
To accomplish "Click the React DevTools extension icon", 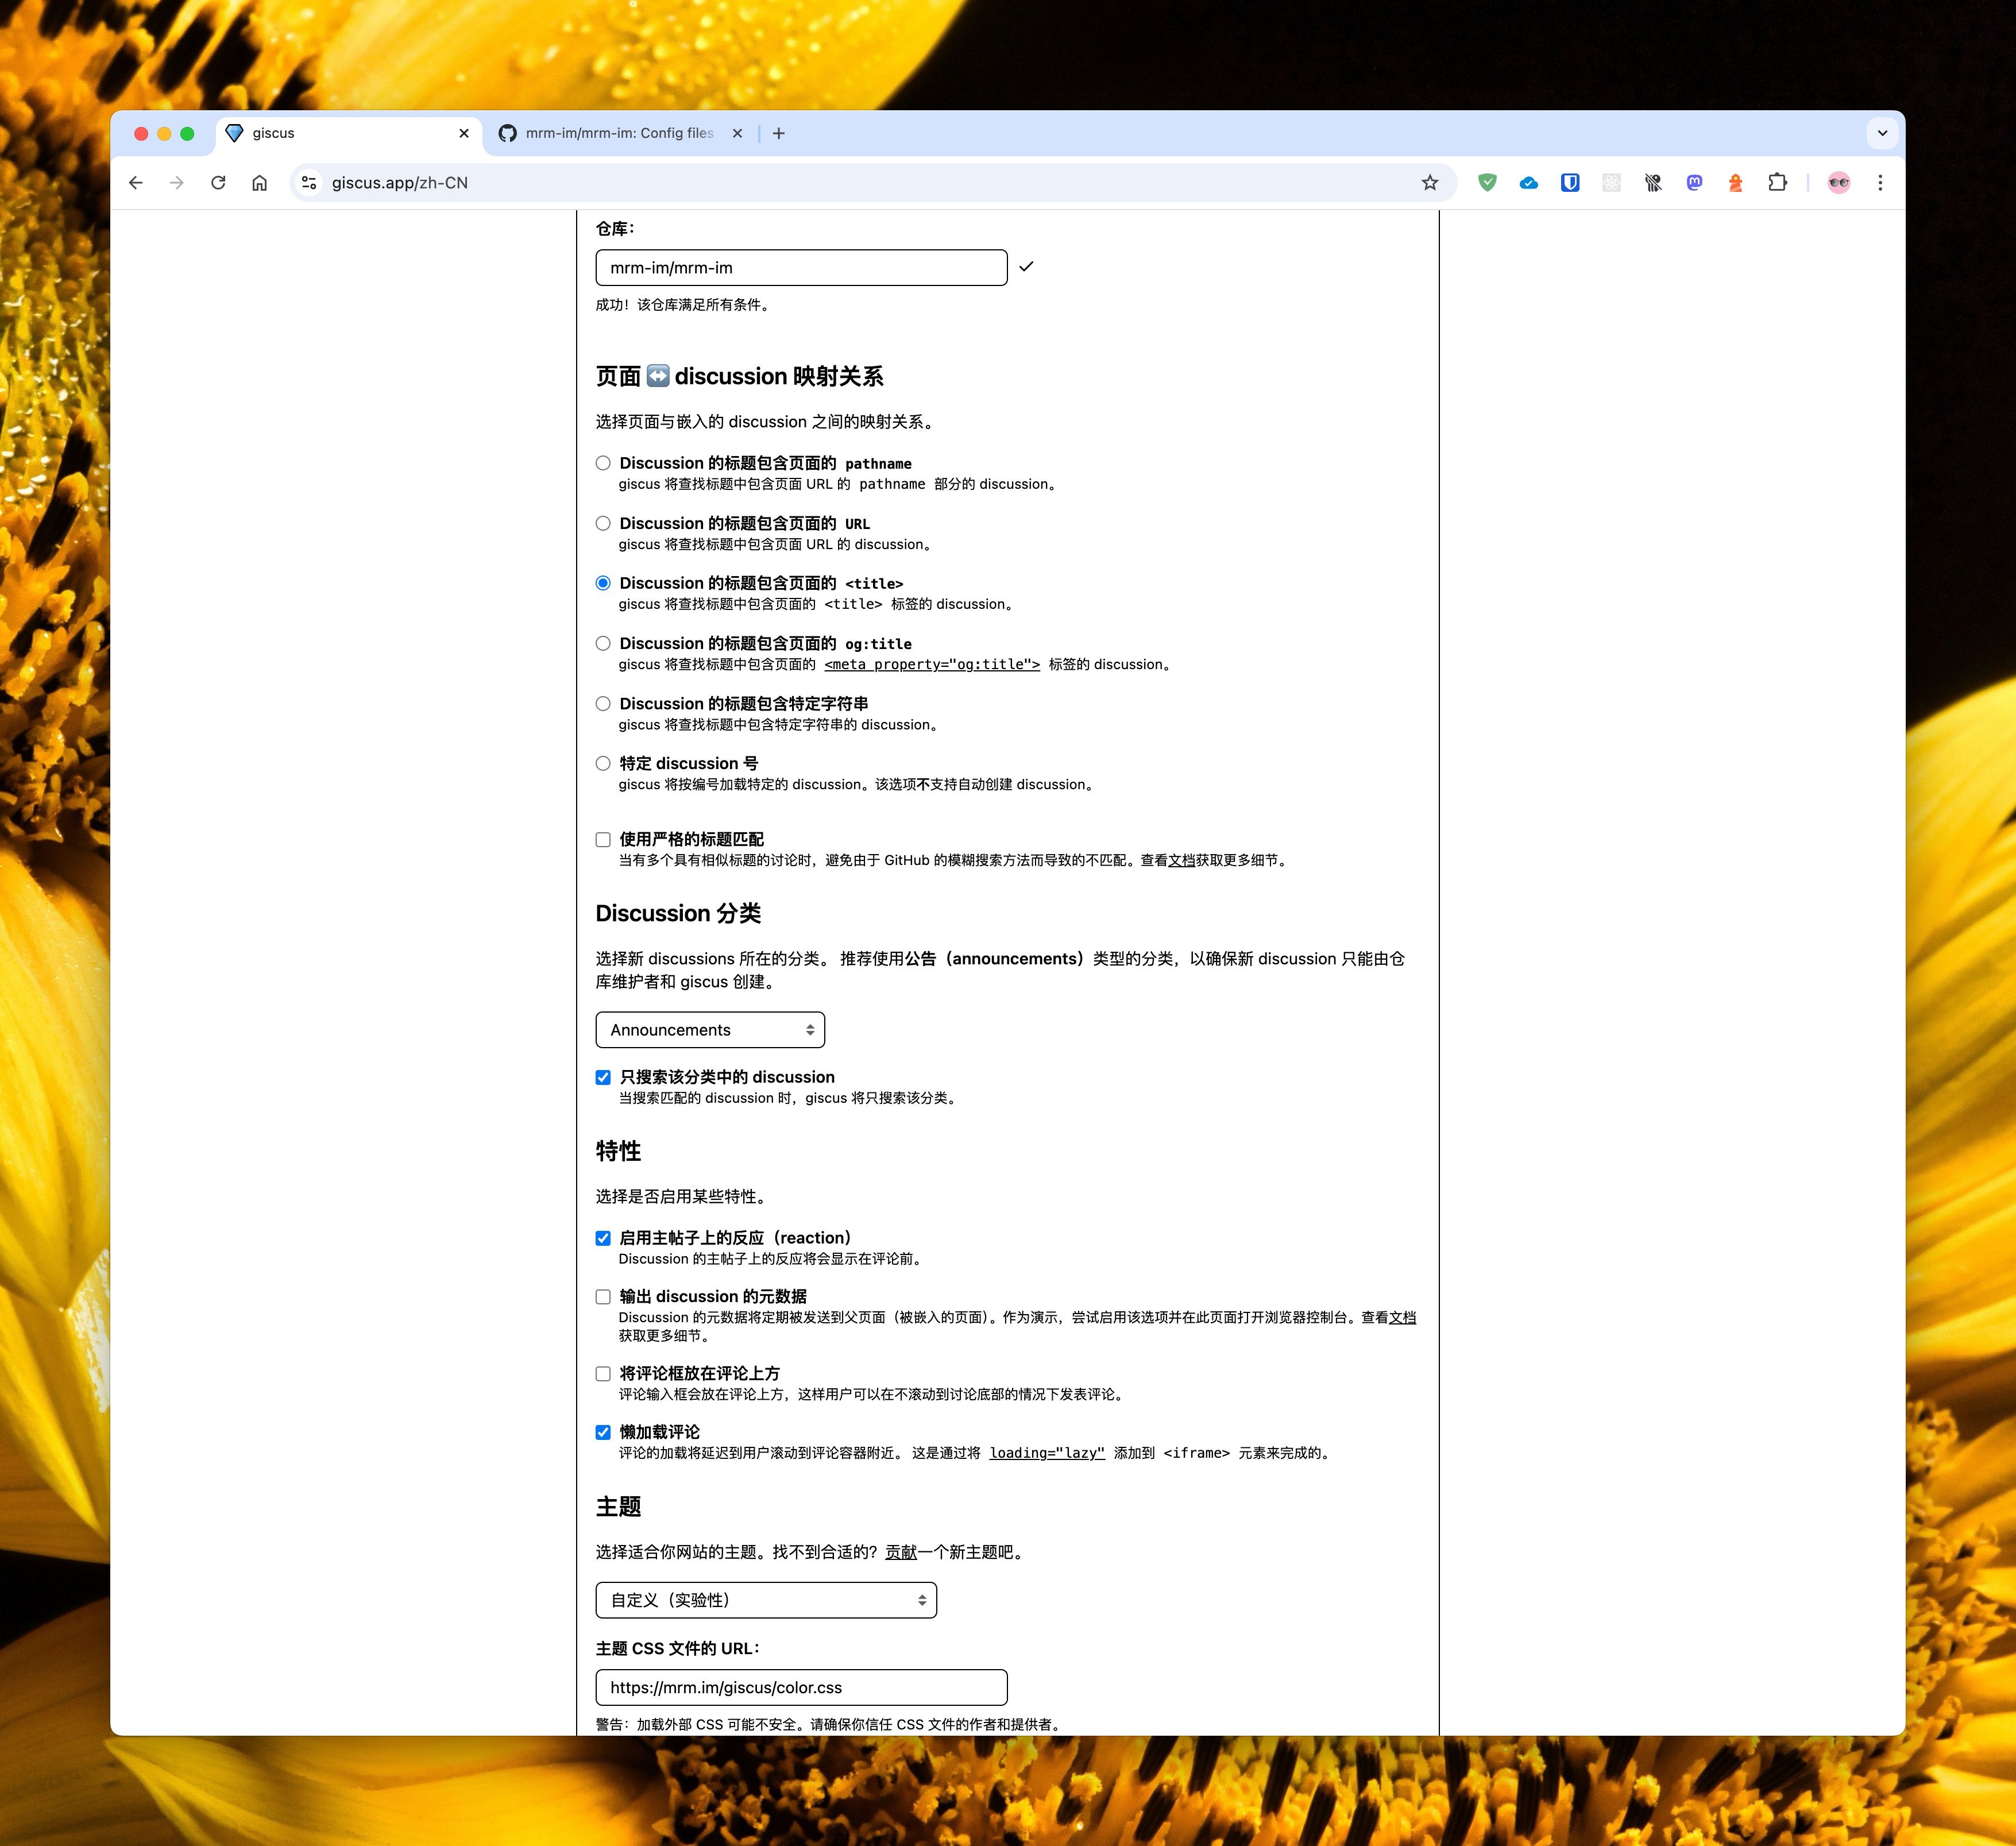I will coord(1611,183).
